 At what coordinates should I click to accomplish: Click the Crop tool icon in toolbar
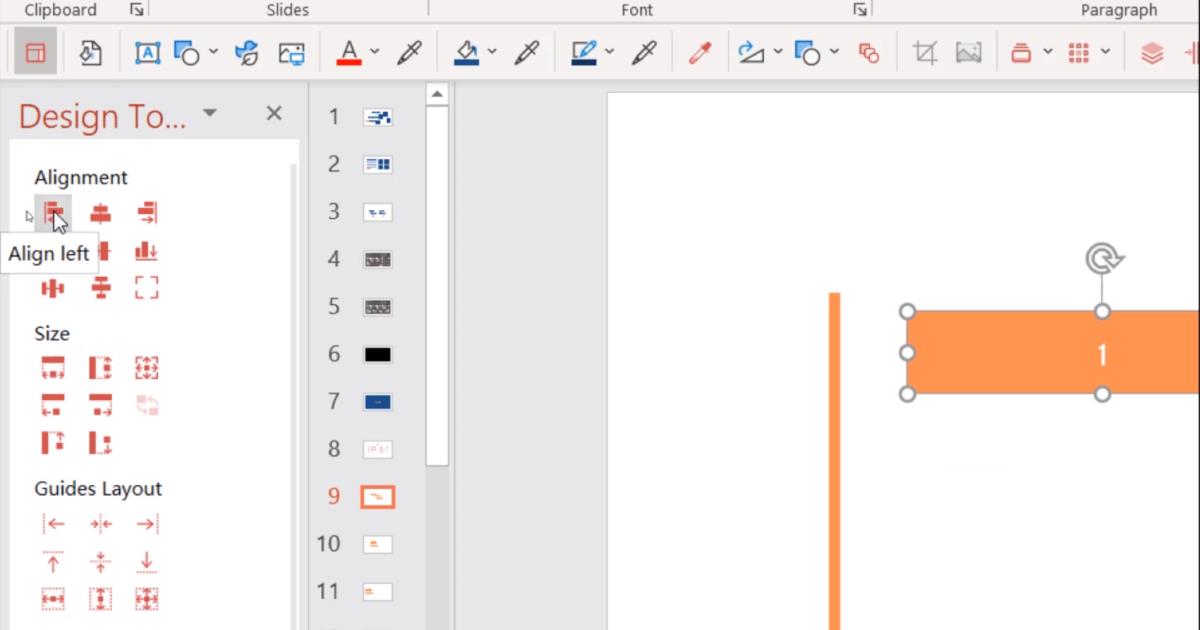pyautogui.click(x=925, y=52)
